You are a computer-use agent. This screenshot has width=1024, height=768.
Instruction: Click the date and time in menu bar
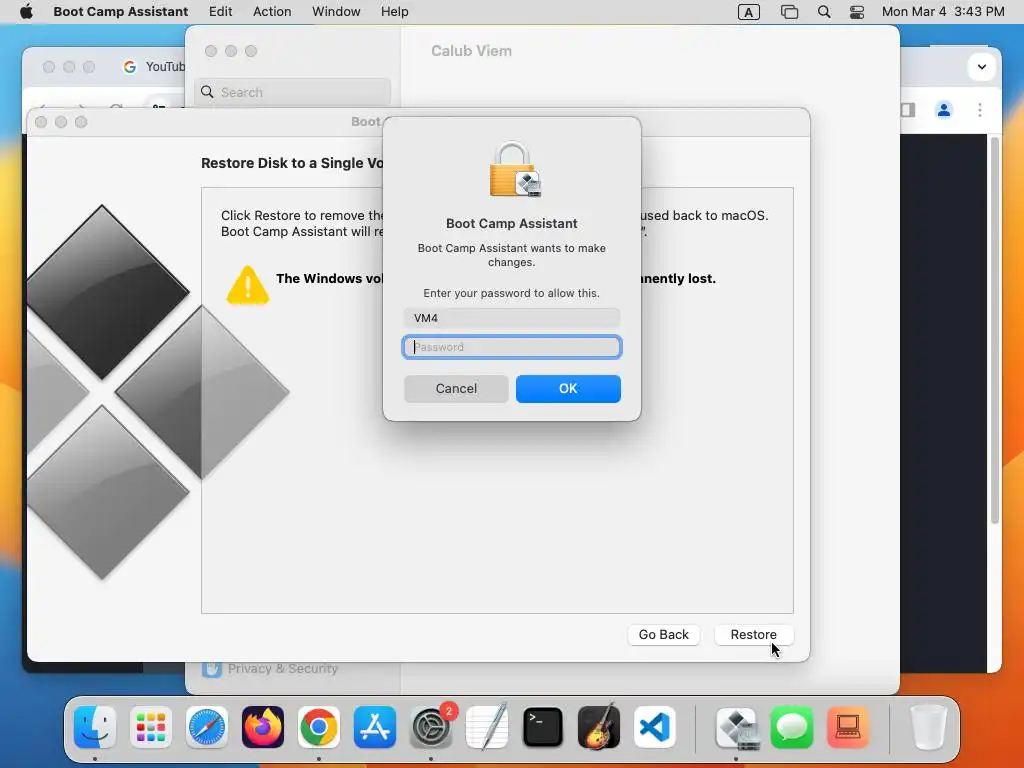click(943, 12)
